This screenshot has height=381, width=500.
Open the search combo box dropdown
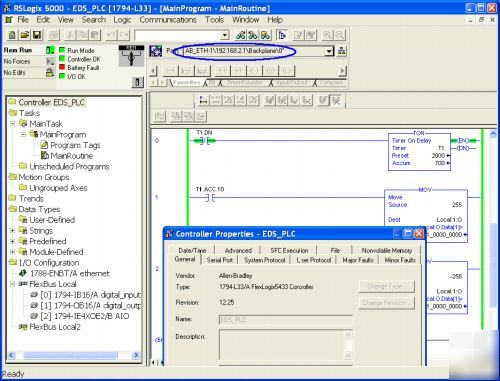225,35
